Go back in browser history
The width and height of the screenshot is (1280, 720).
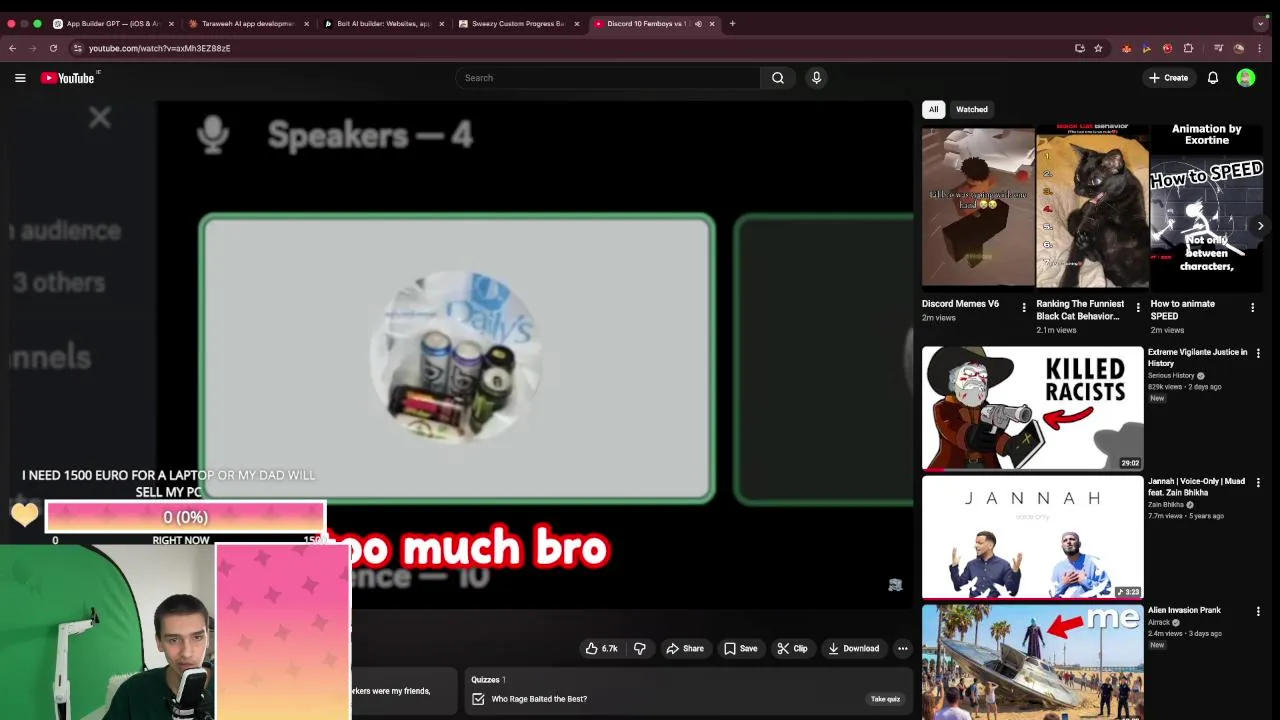pos(12,48)
